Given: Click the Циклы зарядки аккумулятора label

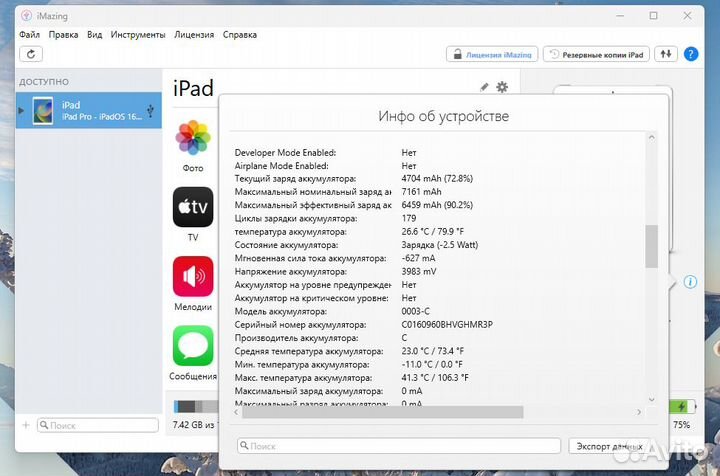Looking at the screenshot, I should click(x=296, y=218).
